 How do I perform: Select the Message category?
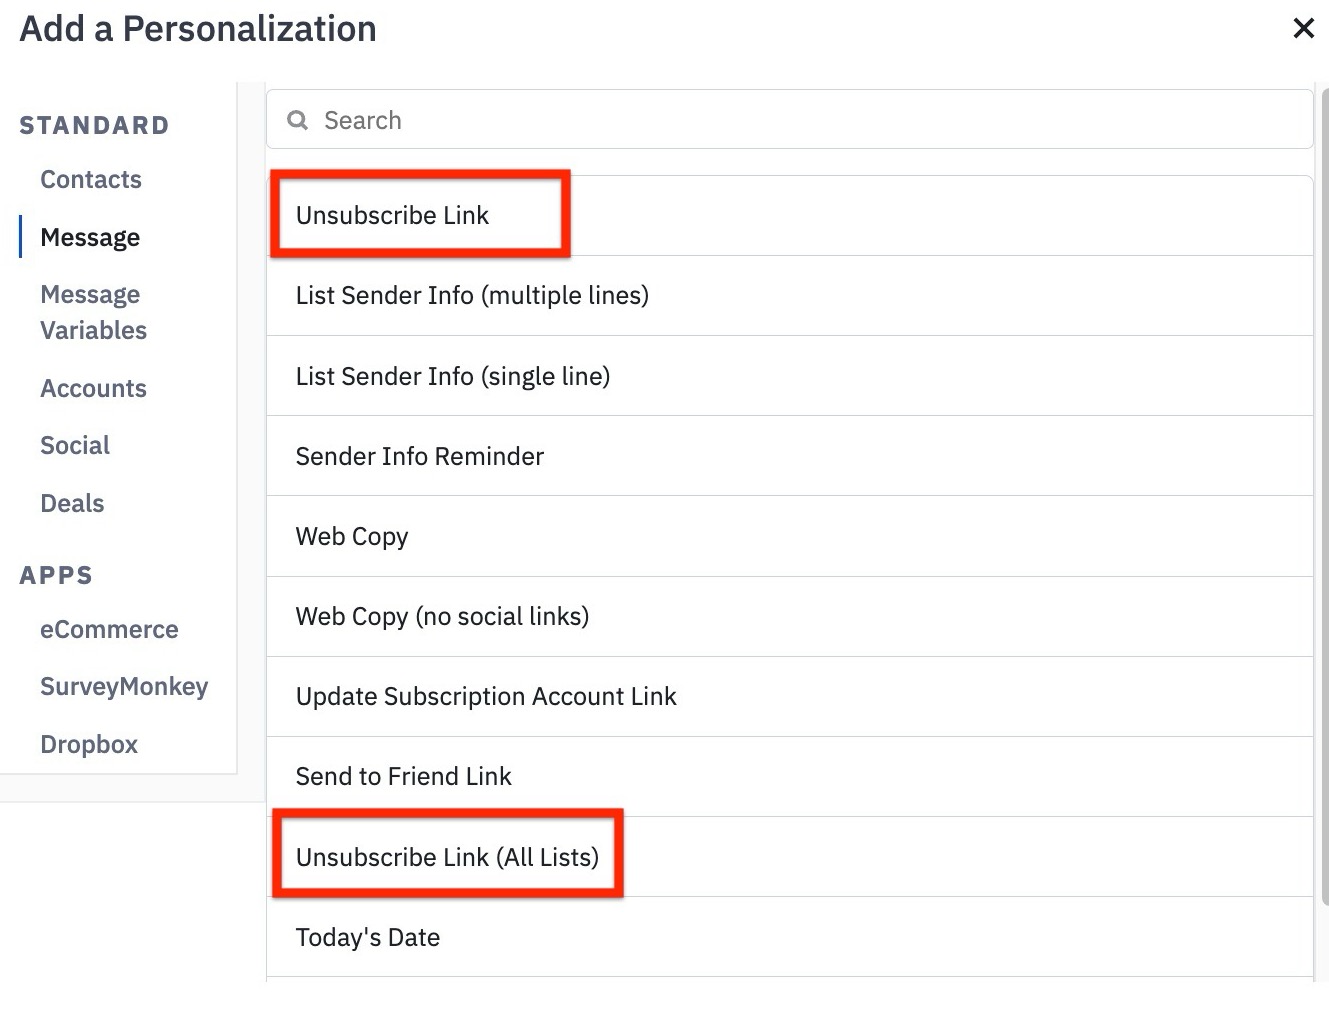click(x=90, y=237)
